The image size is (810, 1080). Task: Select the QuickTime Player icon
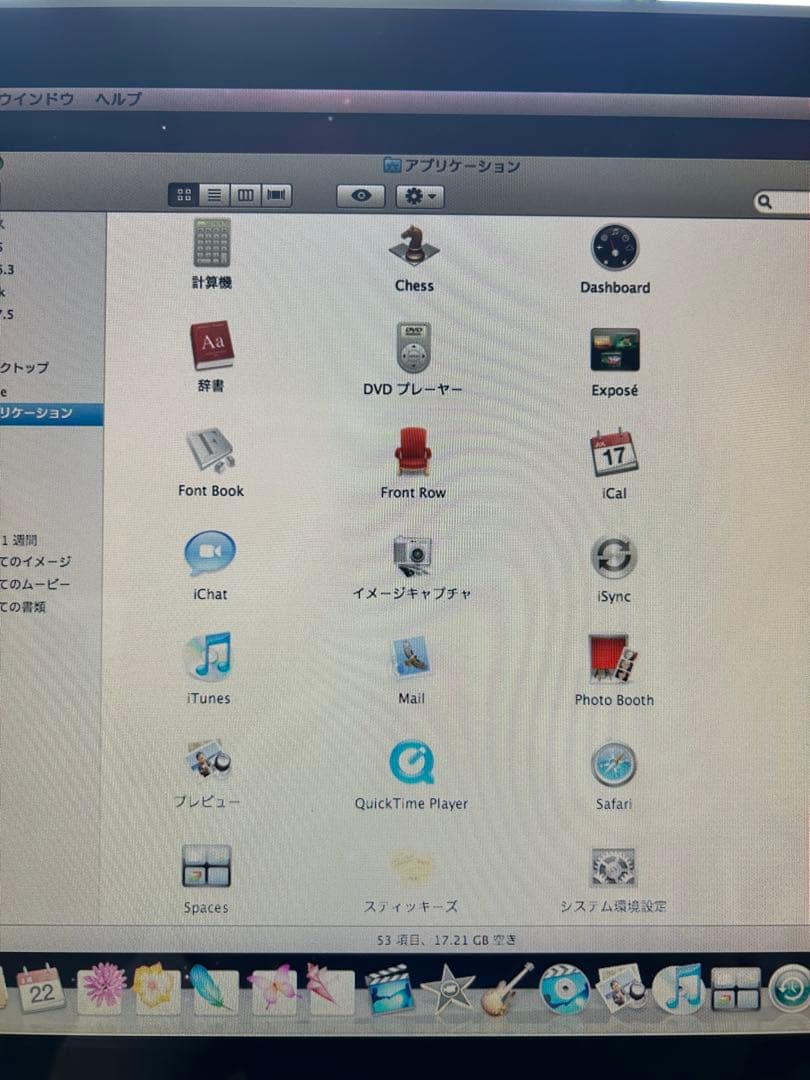411,762
